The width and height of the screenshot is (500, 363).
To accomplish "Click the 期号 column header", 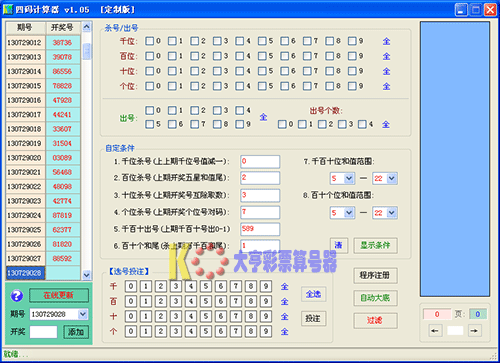I will coord(25,28).
